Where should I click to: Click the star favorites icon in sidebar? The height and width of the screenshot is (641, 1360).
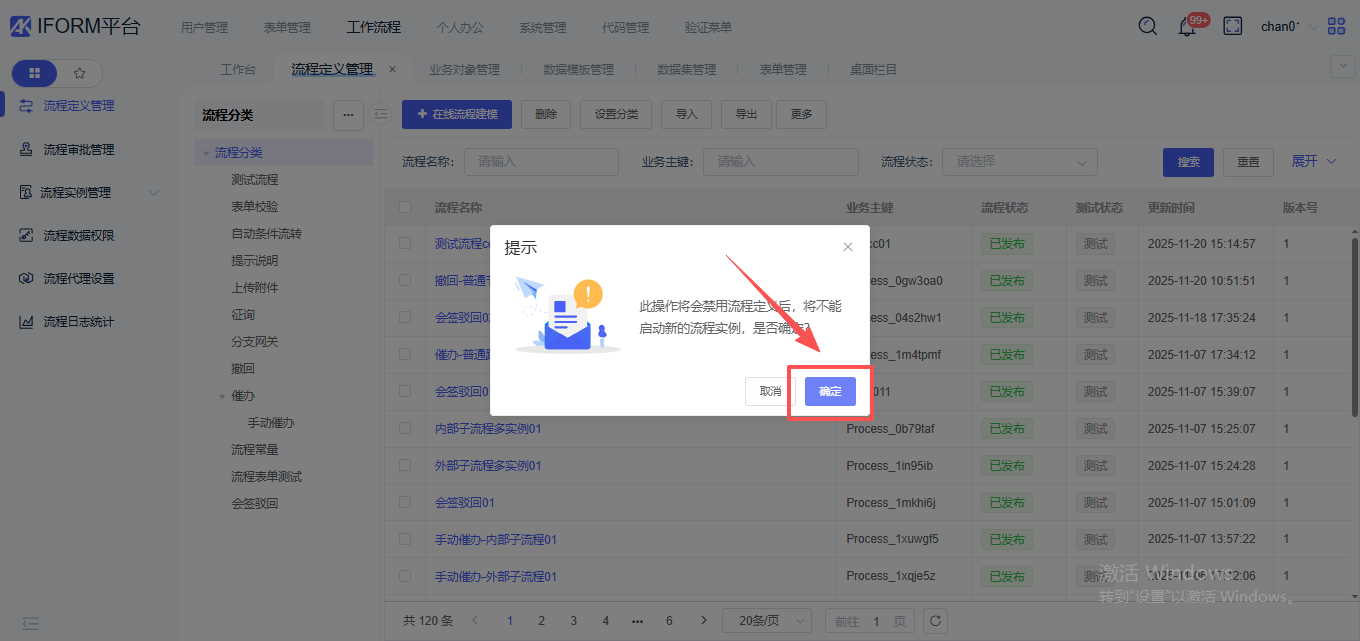pyautogui.click(x=80, y=73)
